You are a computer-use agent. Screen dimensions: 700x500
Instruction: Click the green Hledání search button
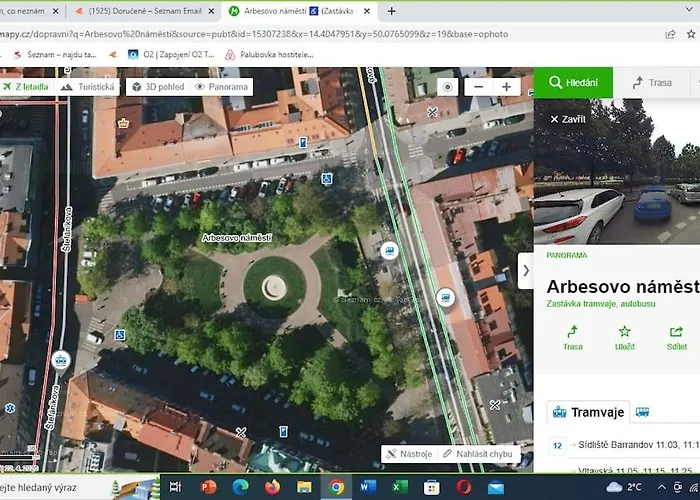573,82
